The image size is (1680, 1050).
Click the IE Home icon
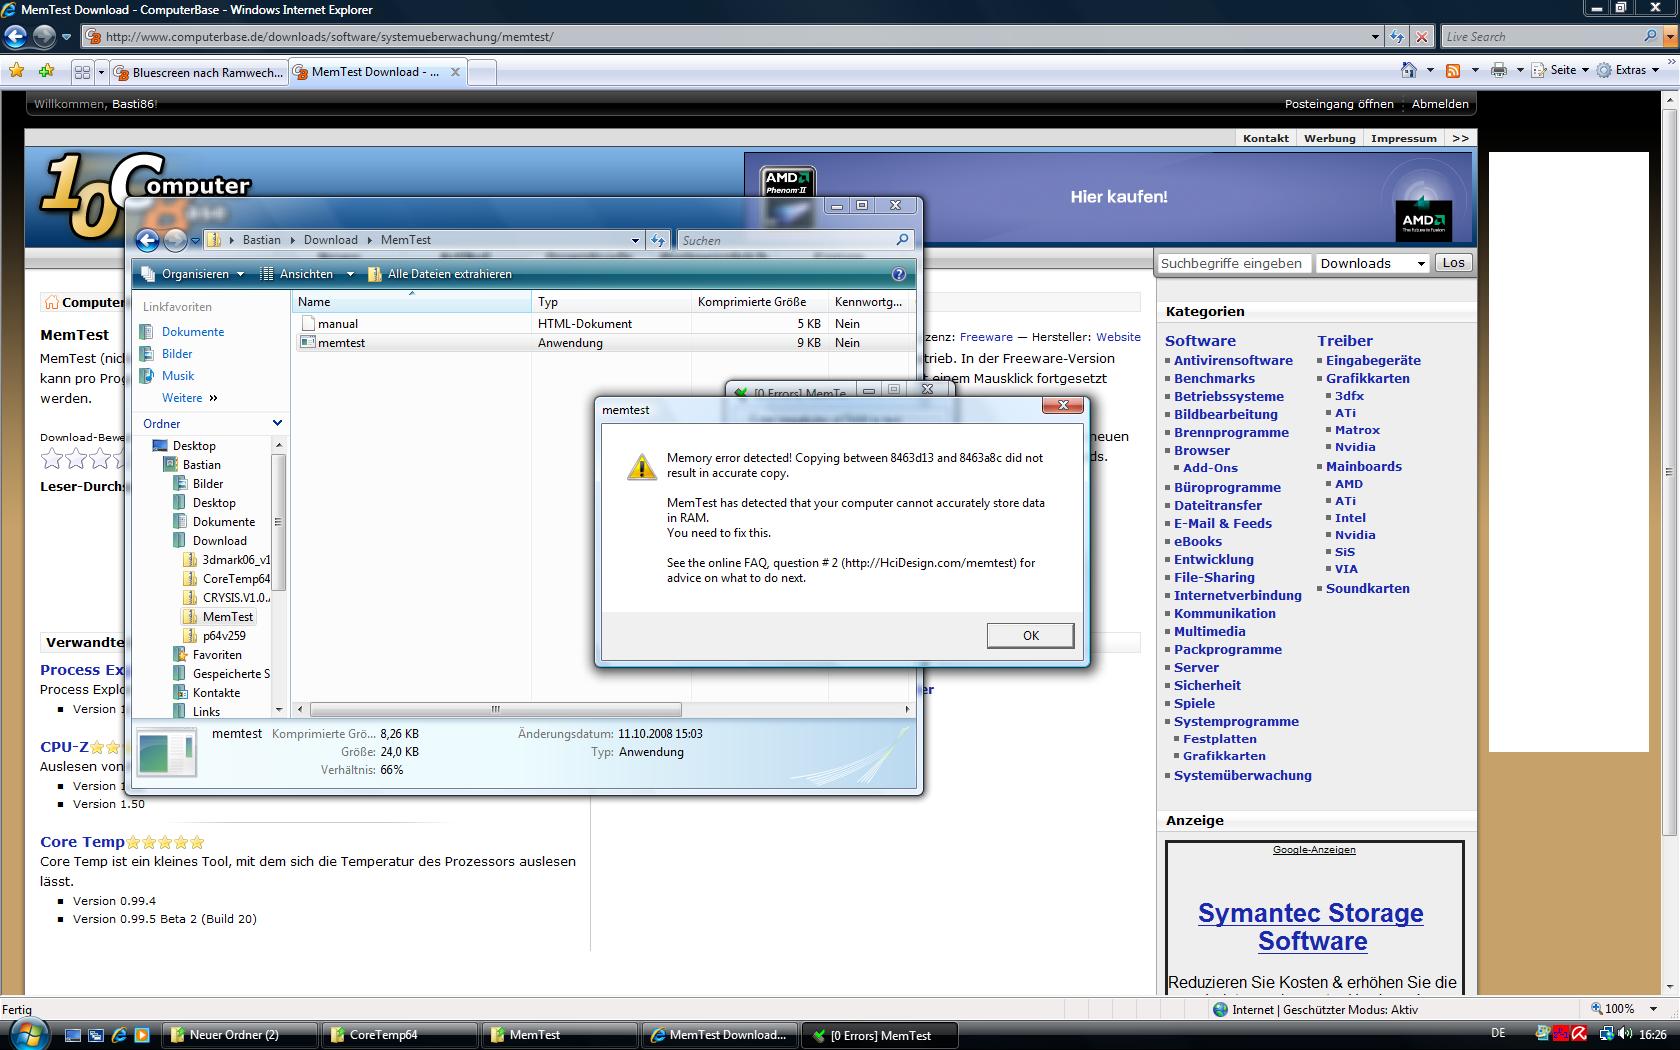pyautogui.click(x=1409, y=70)
